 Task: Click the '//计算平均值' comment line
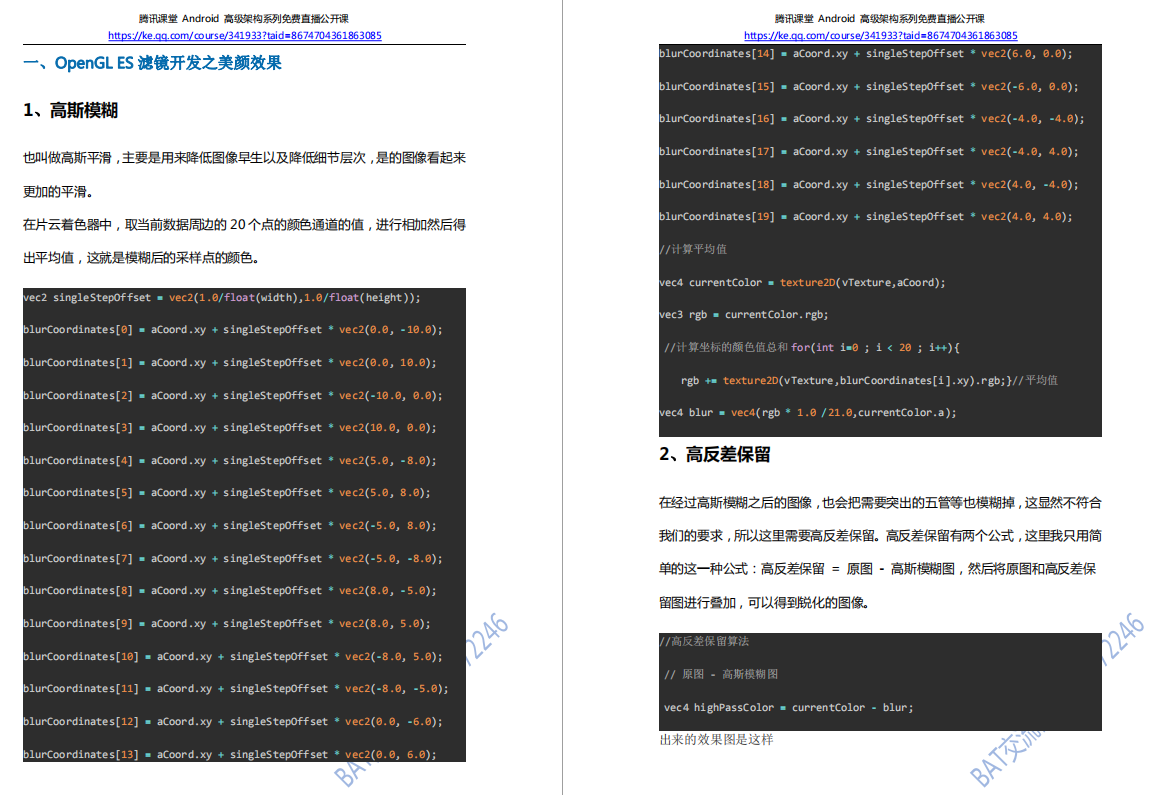(693, 249)
